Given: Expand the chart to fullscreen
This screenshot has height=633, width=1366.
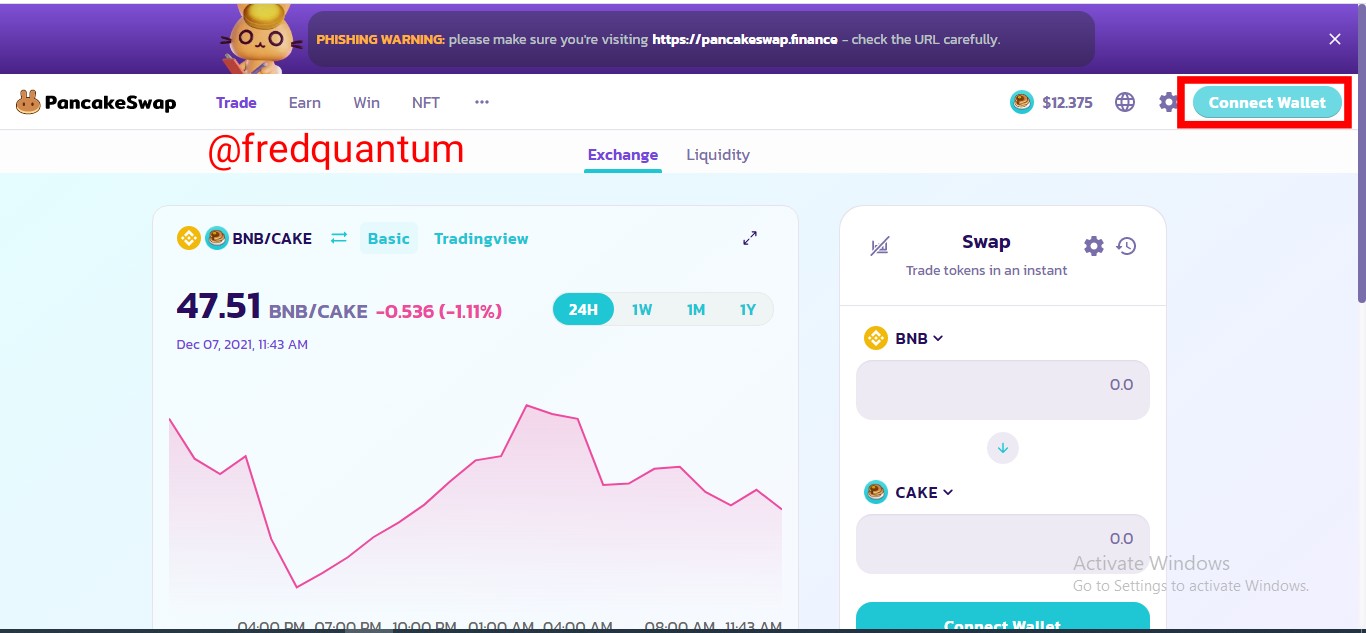Looking at the screenshot, I should click(x=750, y=238).
